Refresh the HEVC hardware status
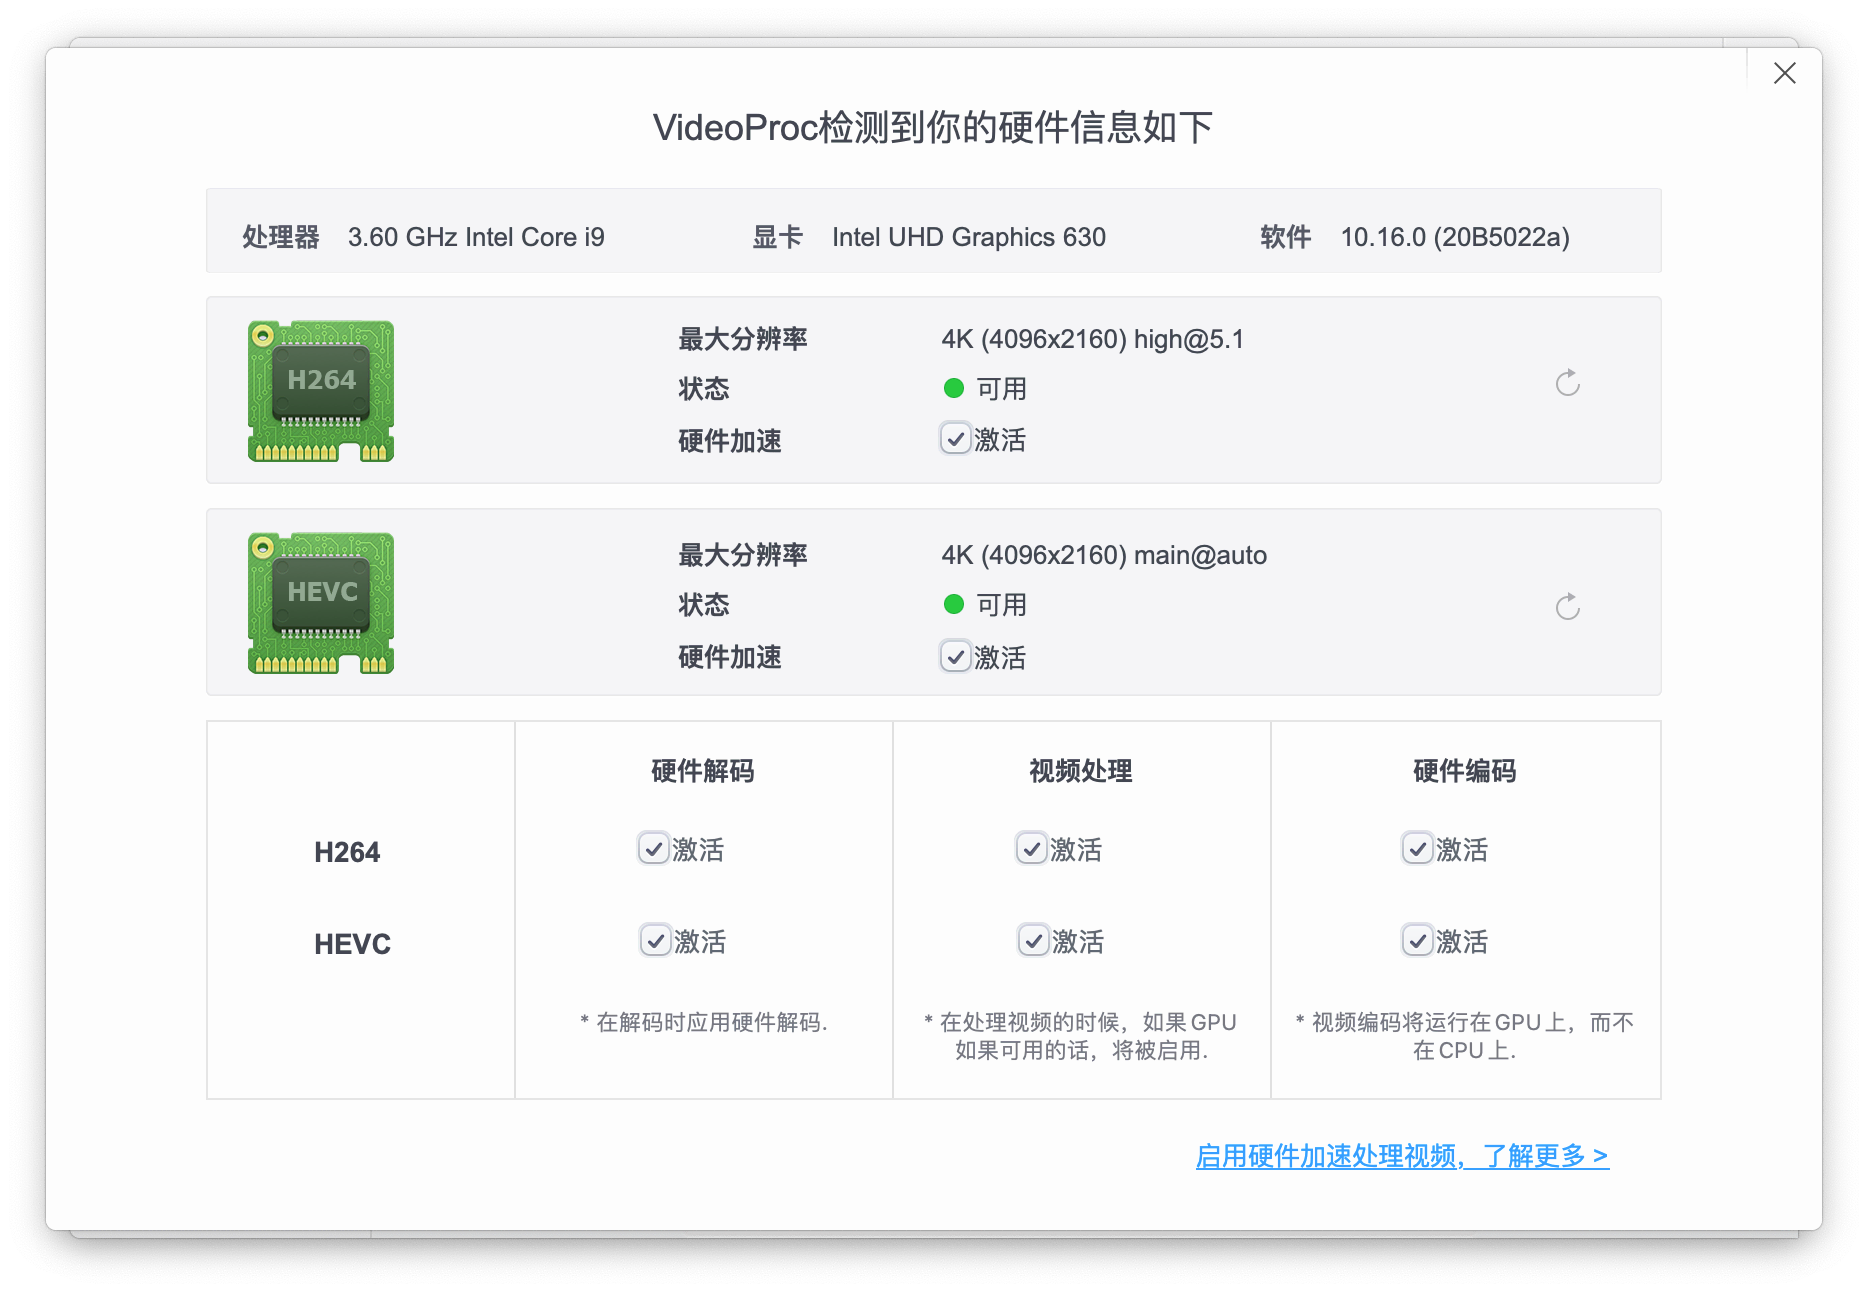Viewport: 1868px width, 1292px height. pyautogui.click(x=1567, y=606)
